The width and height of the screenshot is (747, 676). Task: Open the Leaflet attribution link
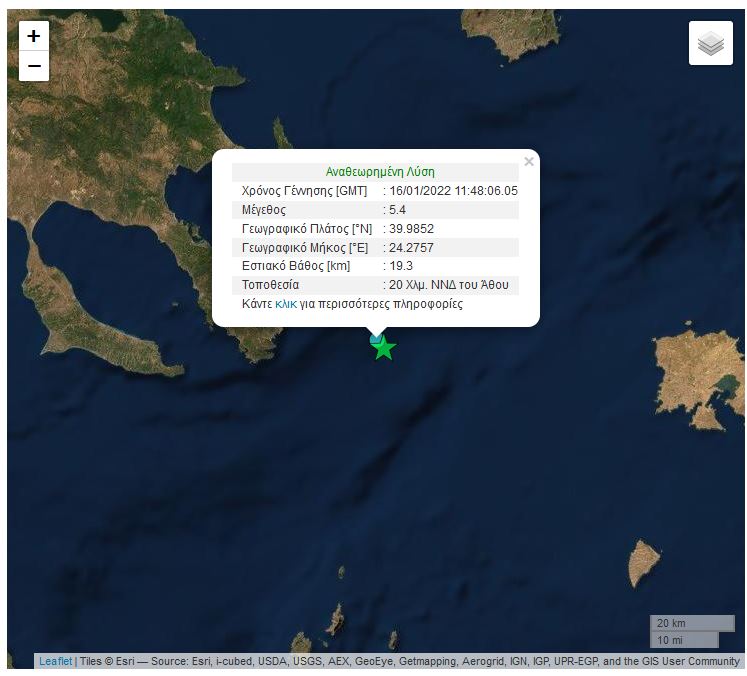tap(55, 661)
